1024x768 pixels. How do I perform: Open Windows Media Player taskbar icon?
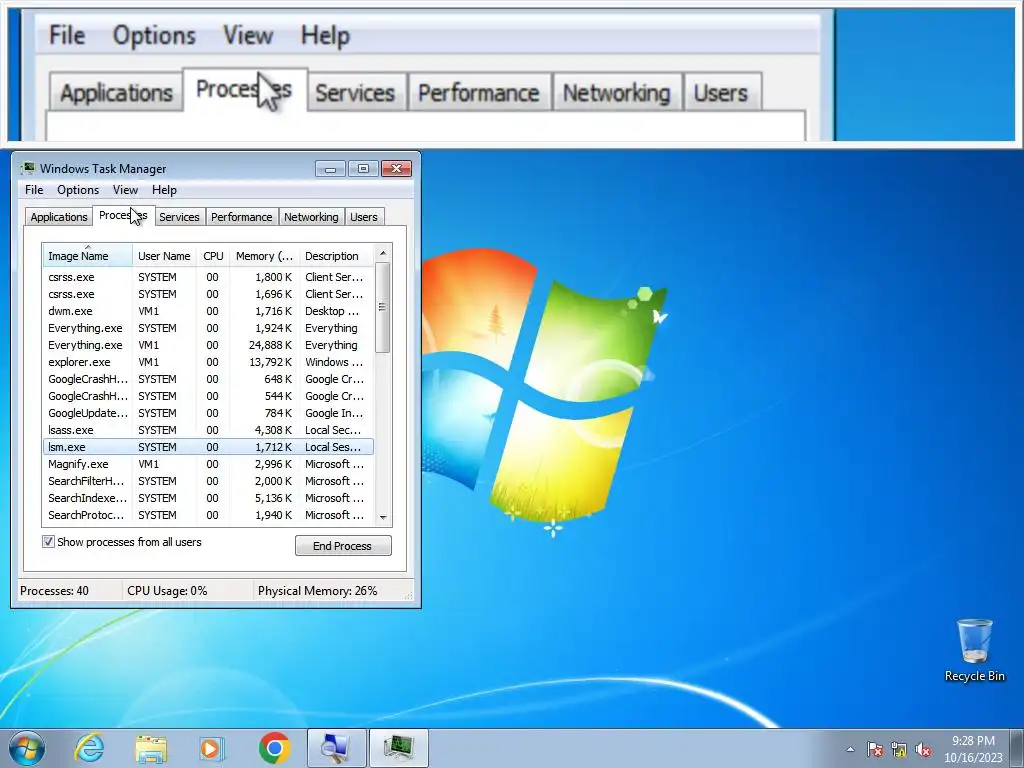click(x=212, y=748)
